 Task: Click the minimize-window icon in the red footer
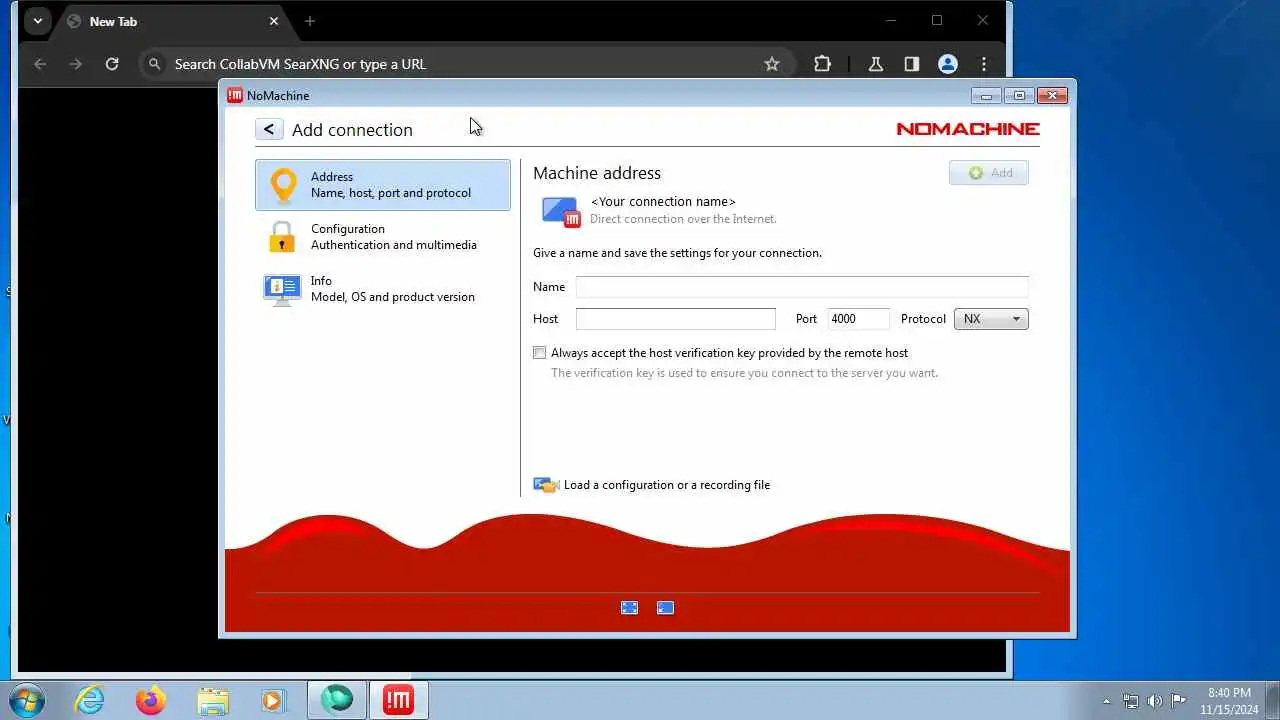(x=665, y=607)
